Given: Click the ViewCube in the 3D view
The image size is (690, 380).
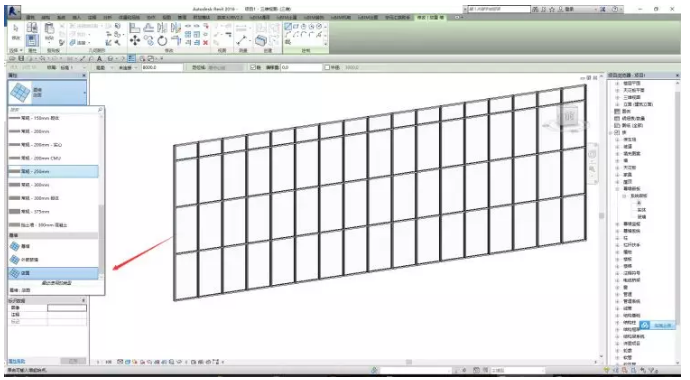Looking at the screenshot, I should tap(568, 117).
